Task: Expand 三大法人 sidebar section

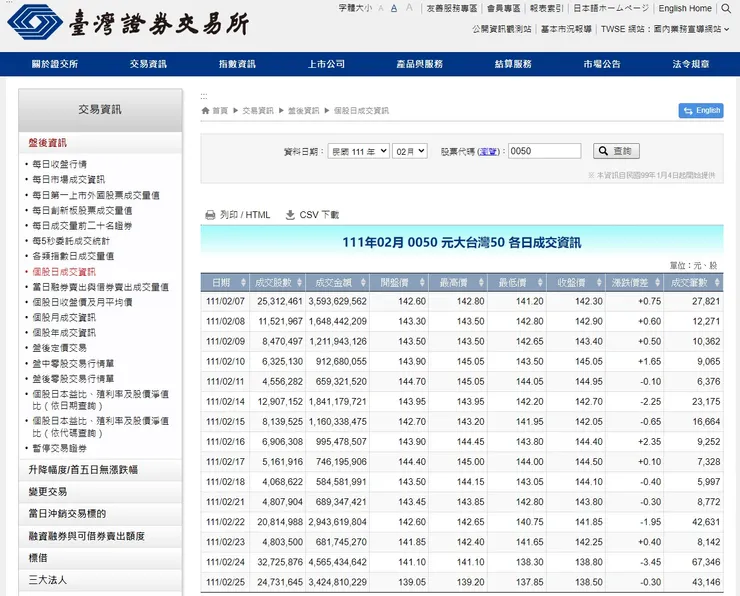Action: [100, 580]
